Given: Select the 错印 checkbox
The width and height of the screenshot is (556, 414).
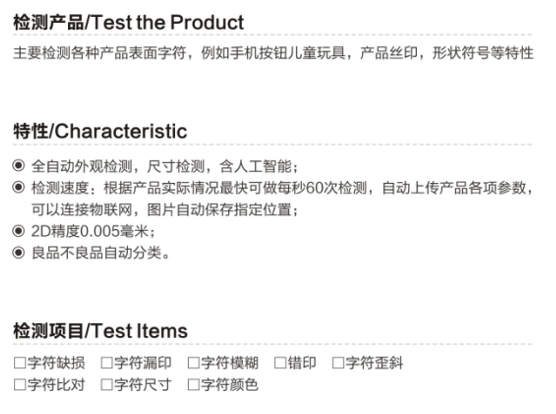Looking at the screenshot, I should (x=280, y=363).
